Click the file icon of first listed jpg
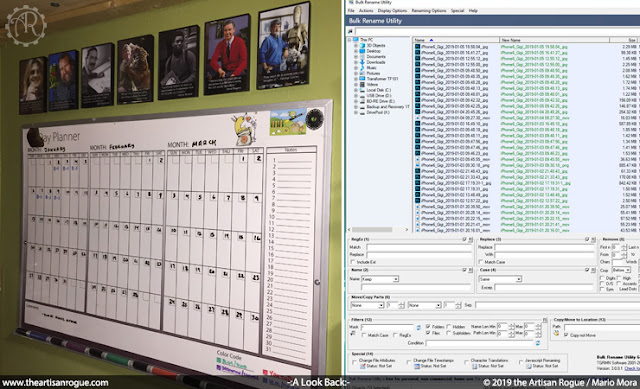 [x=418, y=47]
